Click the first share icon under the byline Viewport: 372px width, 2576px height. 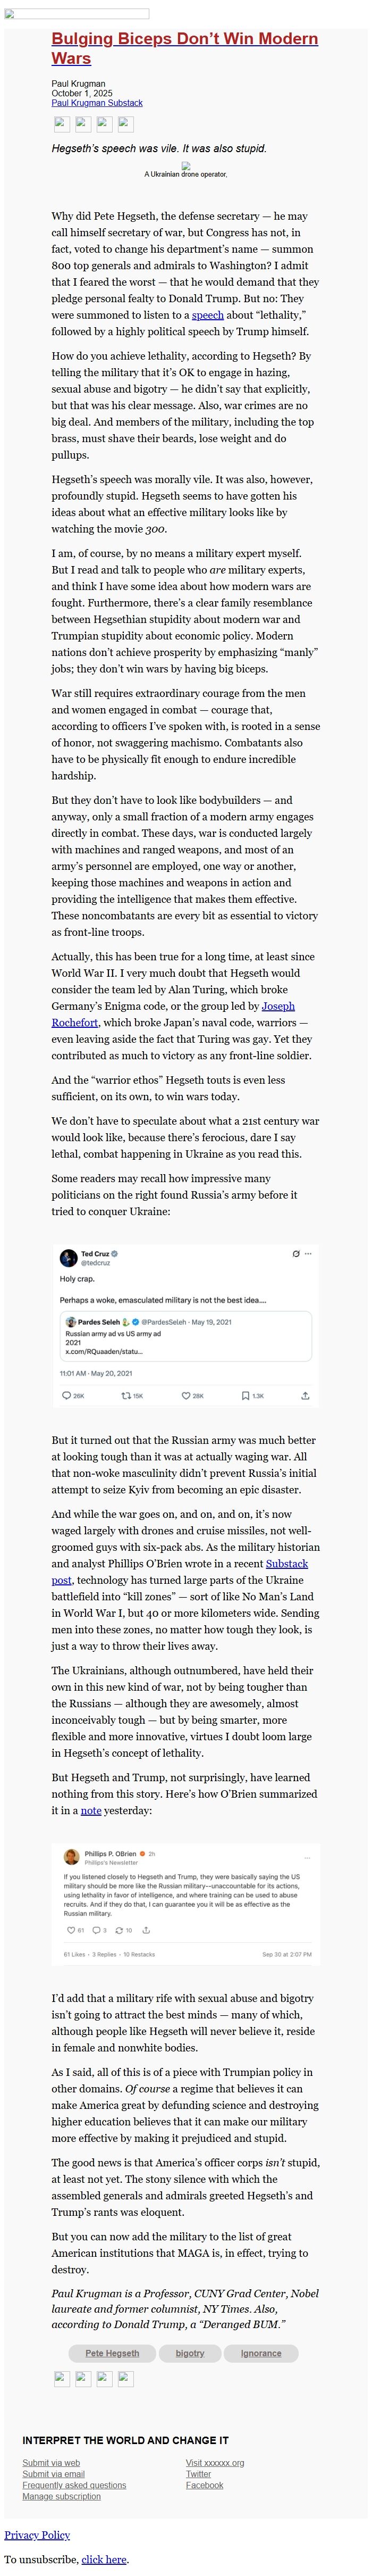click(61, 124)
